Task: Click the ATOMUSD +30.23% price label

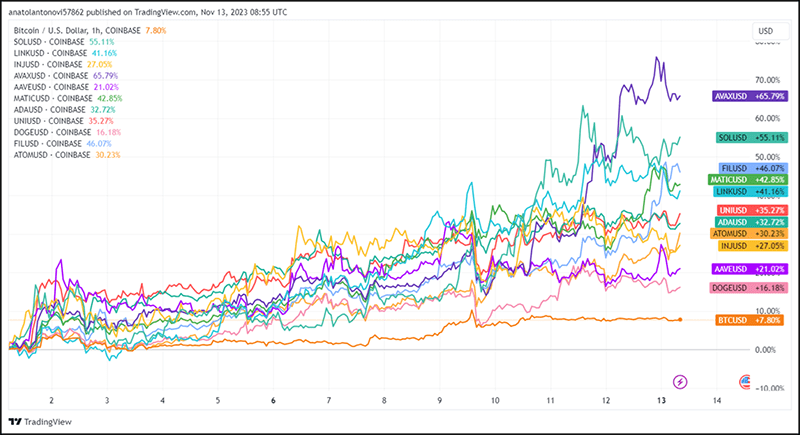Action: [749, 234]
